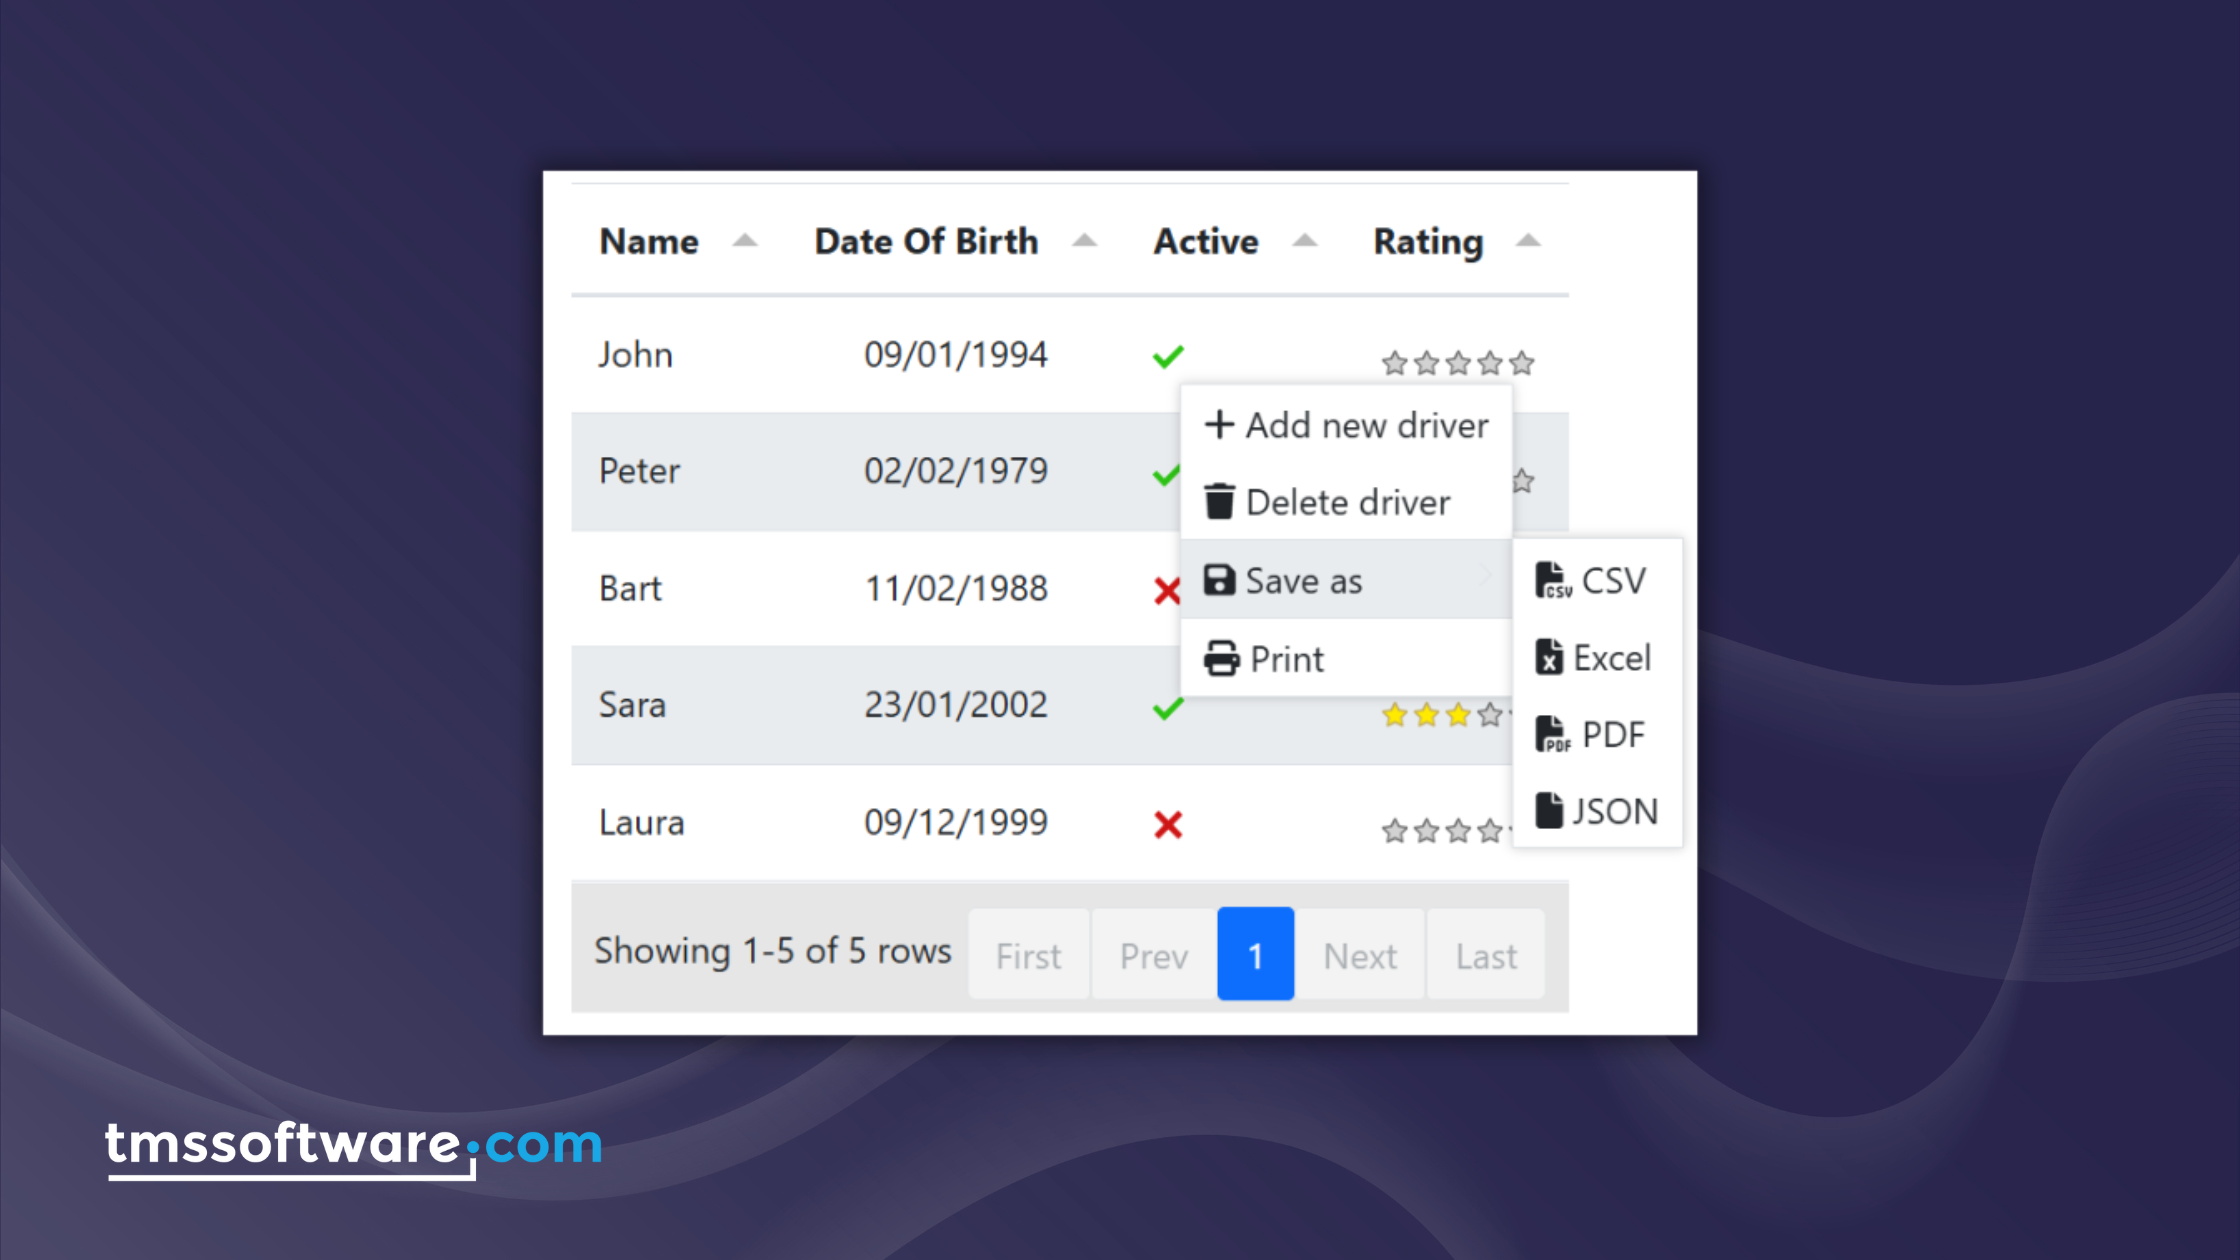Click the trash can icon for Delete driver

(x=1218, y=502)
